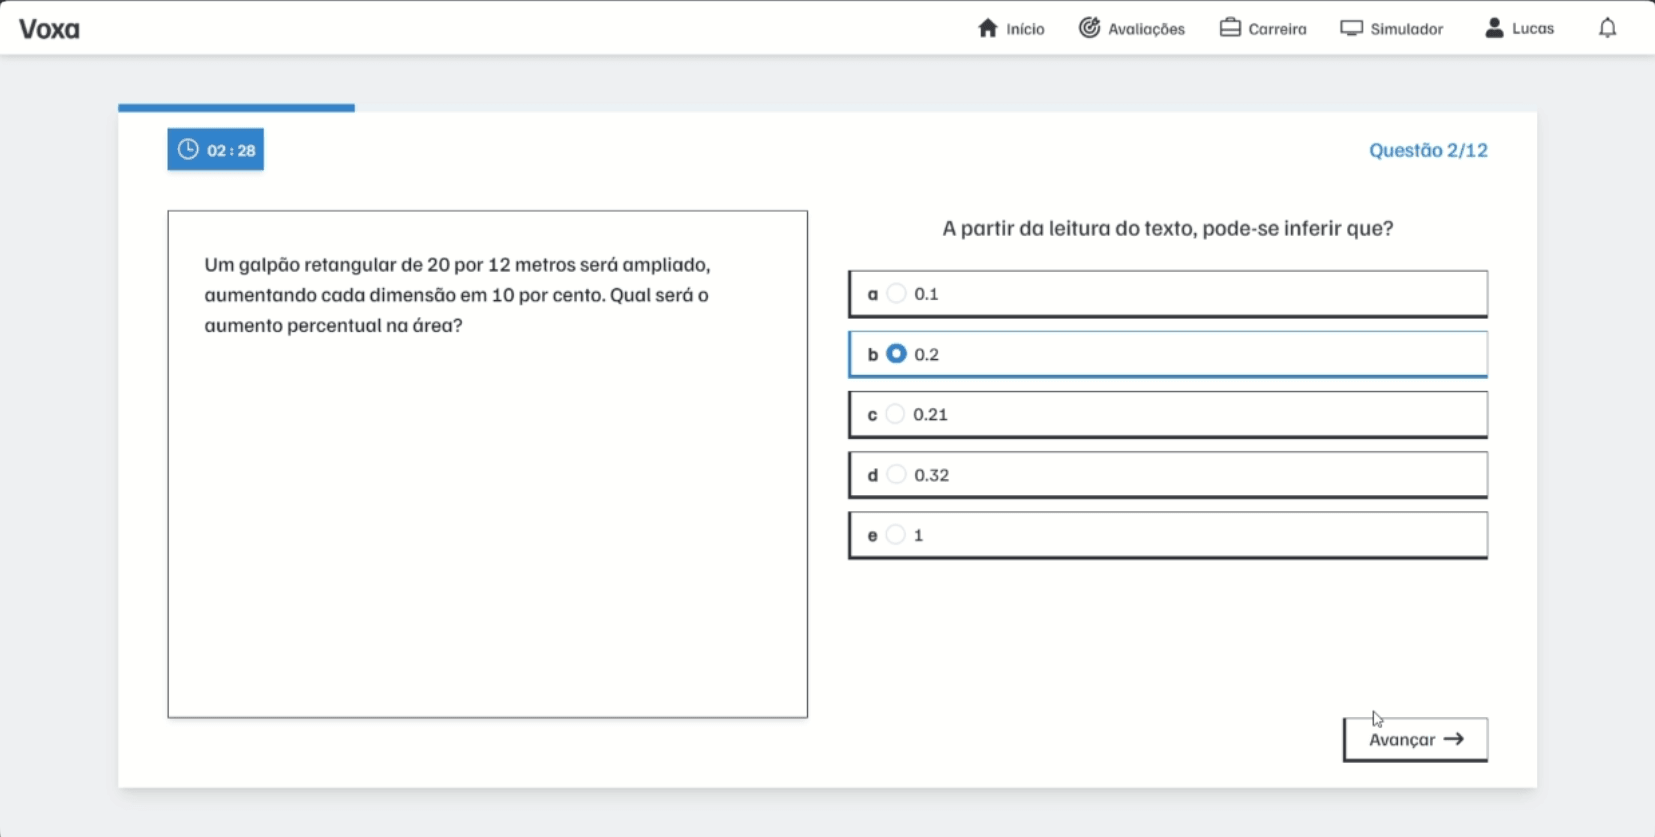Viewport: 1655px width, 837px height.
Task: Click the home icon beside Início
Action: (x=988, y=28)
